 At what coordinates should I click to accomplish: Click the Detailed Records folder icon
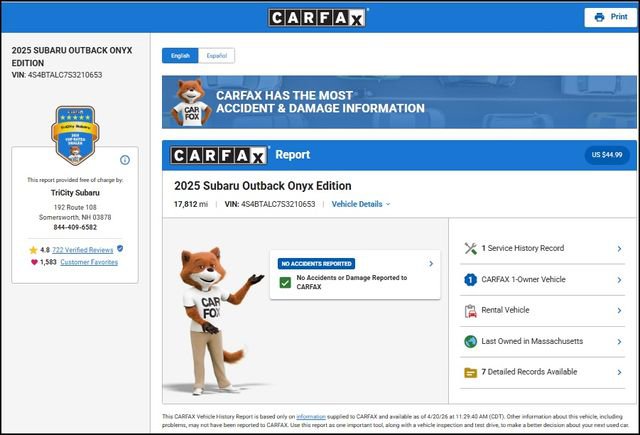(x=470, y=372)
